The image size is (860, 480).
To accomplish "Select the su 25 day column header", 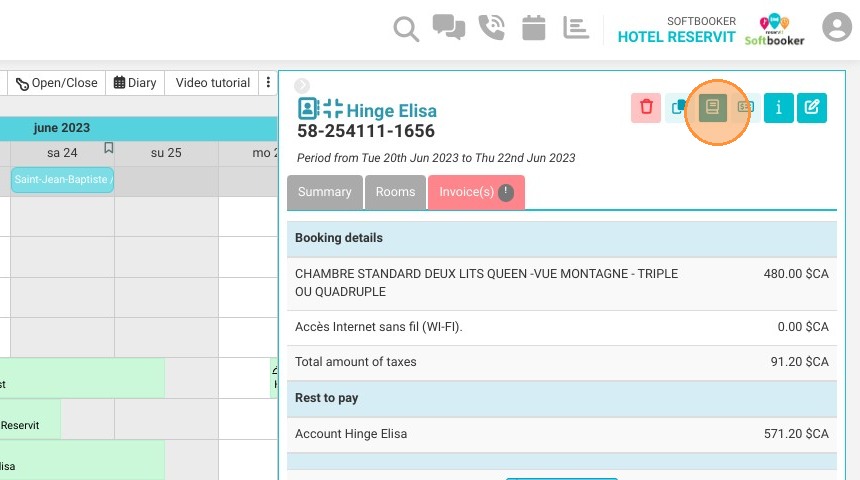I will (166, 153).
